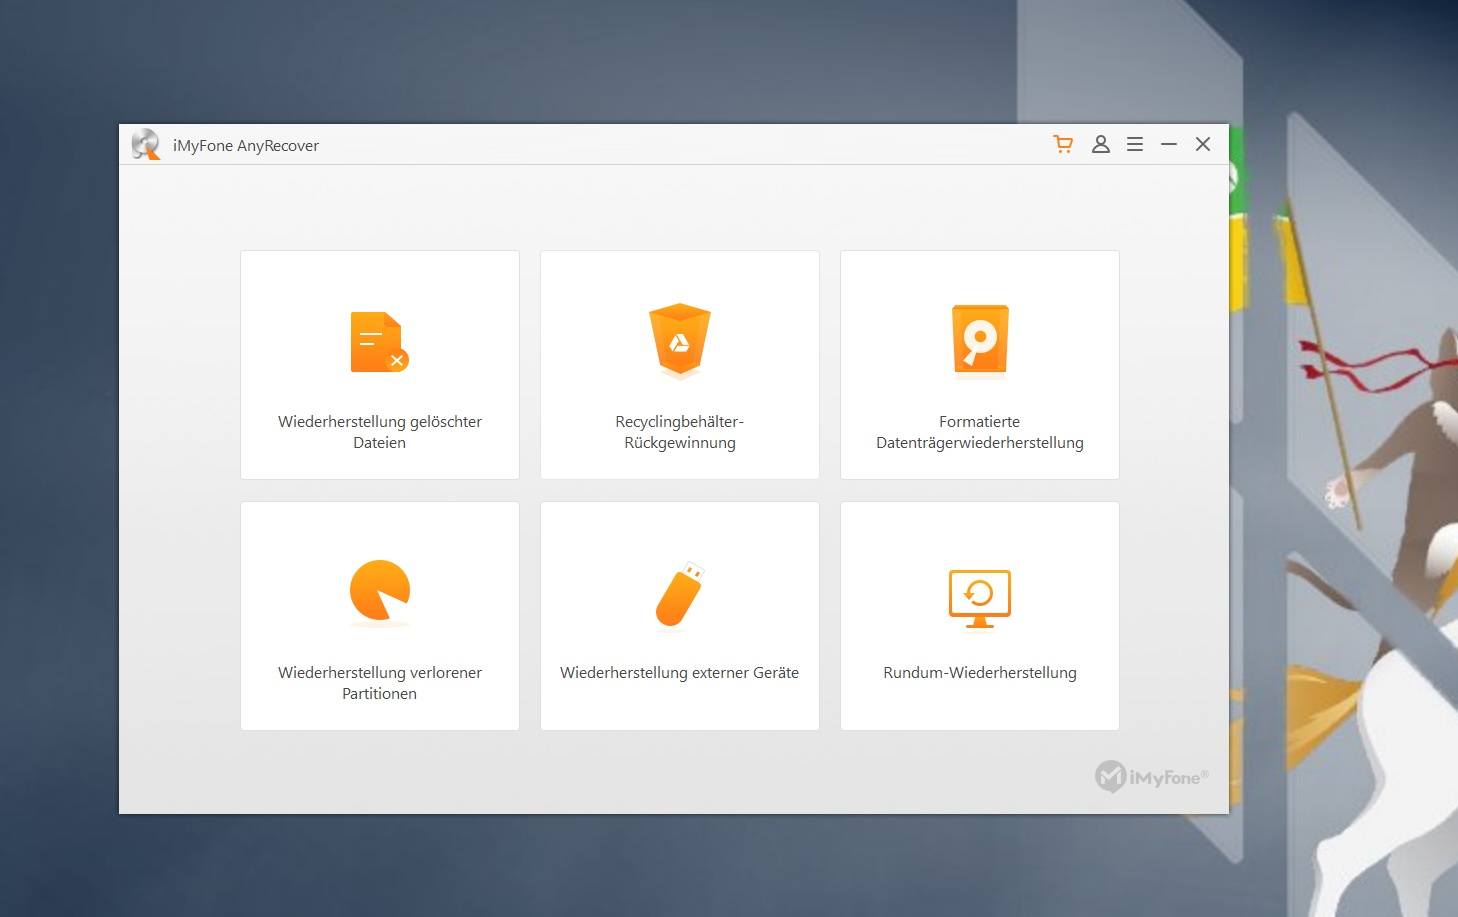The height and width of the screenshot is (917, 1458).
Task: Click the deleted files recovery document icon
Action: pos(379,342)
